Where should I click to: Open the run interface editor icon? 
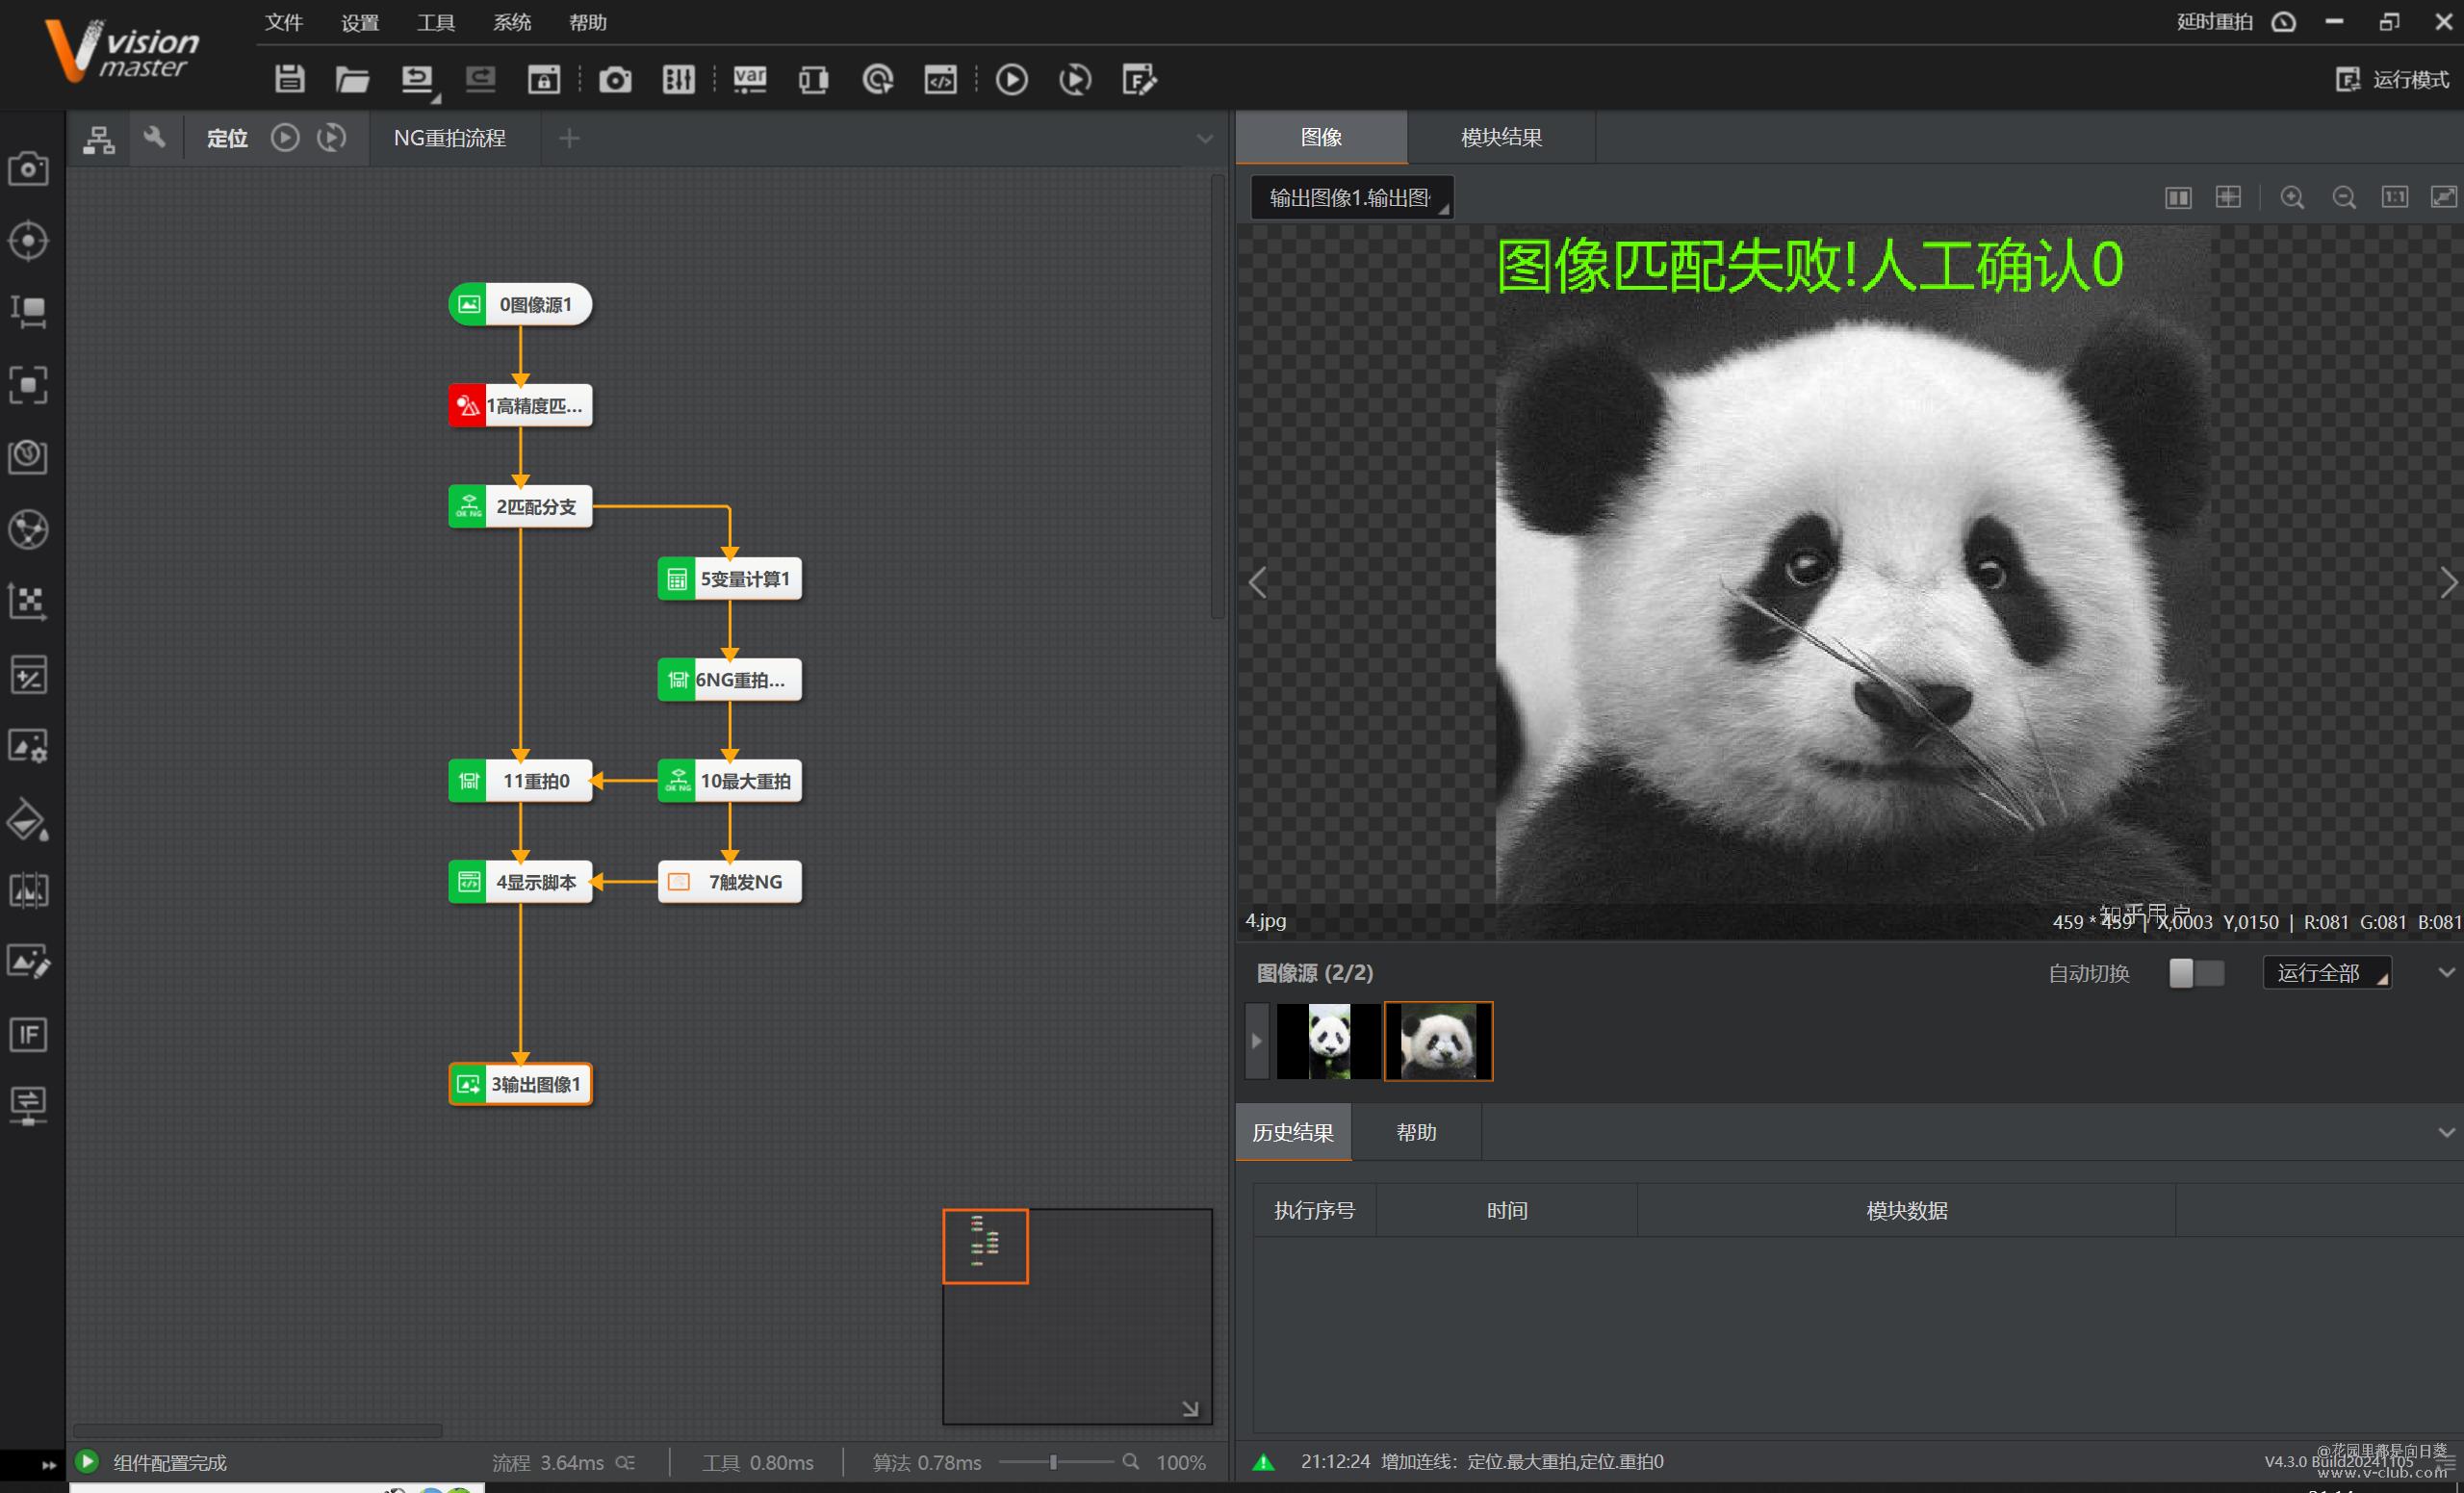(1139, 79)
